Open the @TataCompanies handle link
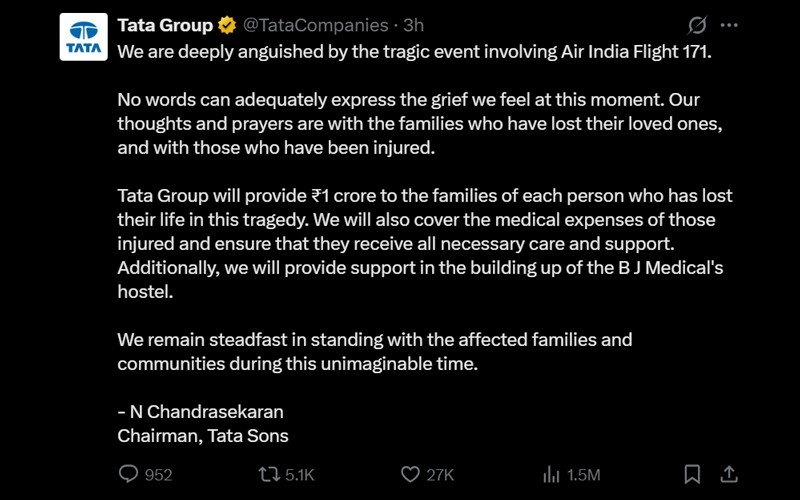800x500 pixels. tap(316, 25)
